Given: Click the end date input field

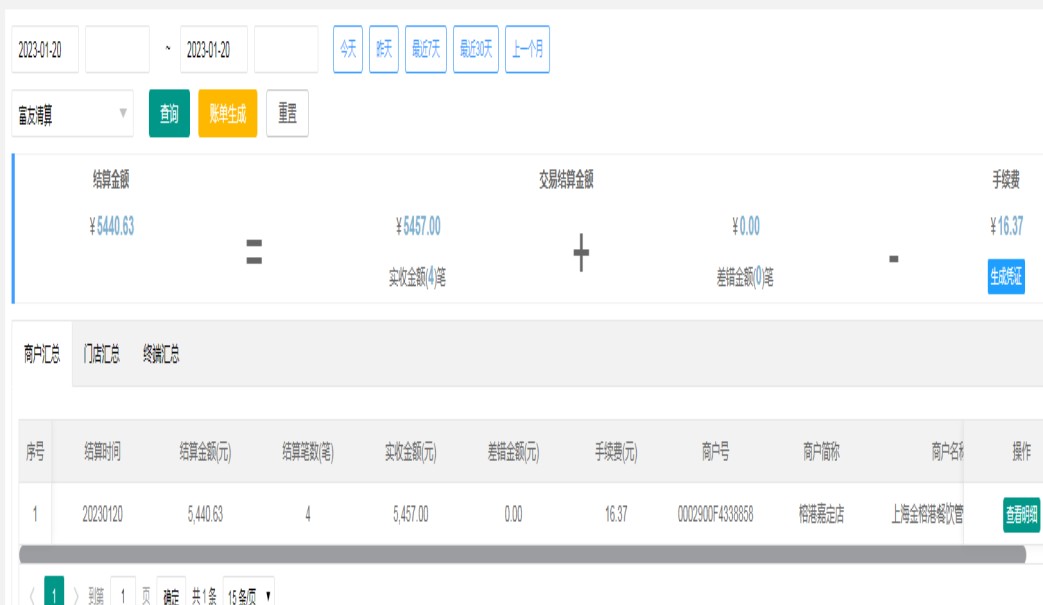Looking at the screenshot, I should coord(213,50).
